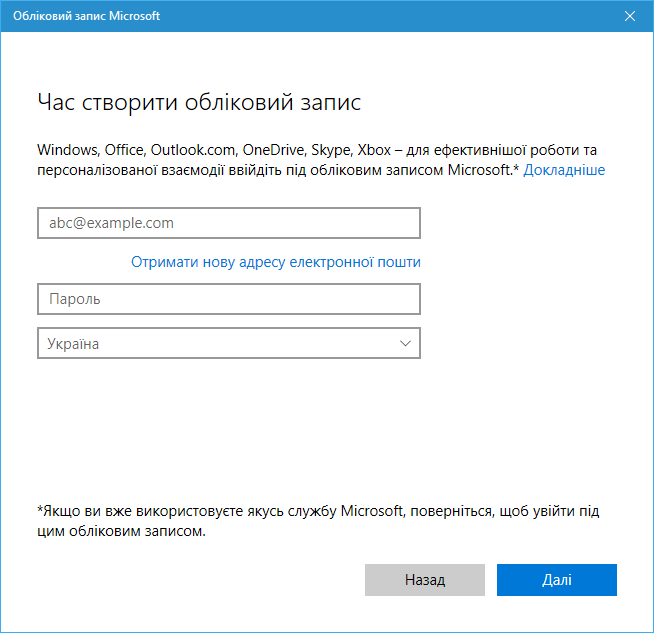Click heading Час створити обліковий запис

click(x=199, y=102)
